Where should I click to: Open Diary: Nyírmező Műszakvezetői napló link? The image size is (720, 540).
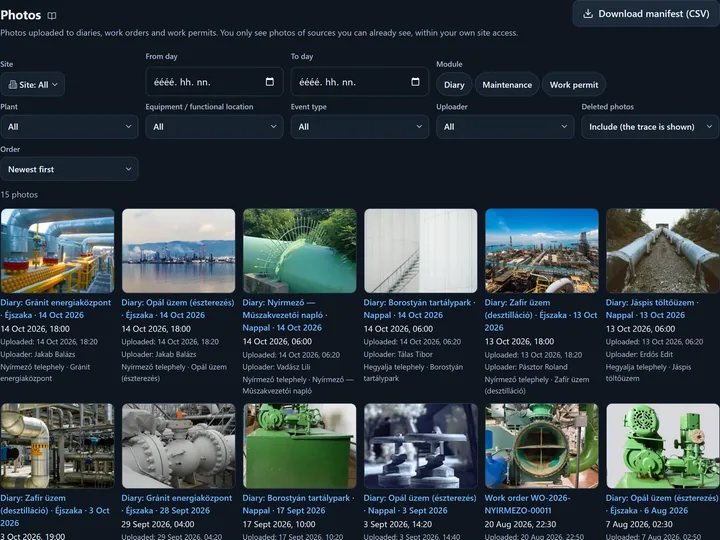285,315
